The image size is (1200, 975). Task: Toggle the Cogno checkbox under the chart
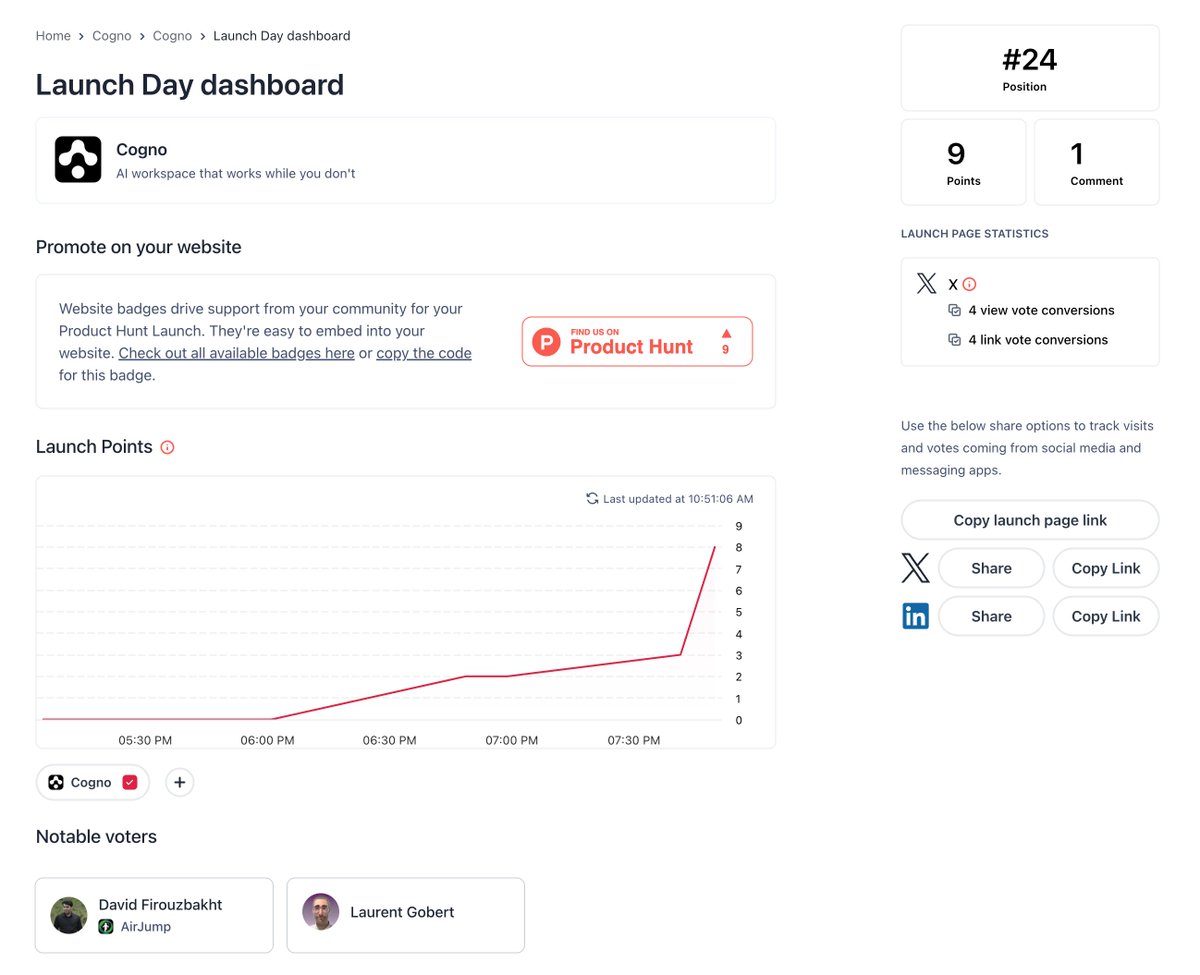coord(130,783)
